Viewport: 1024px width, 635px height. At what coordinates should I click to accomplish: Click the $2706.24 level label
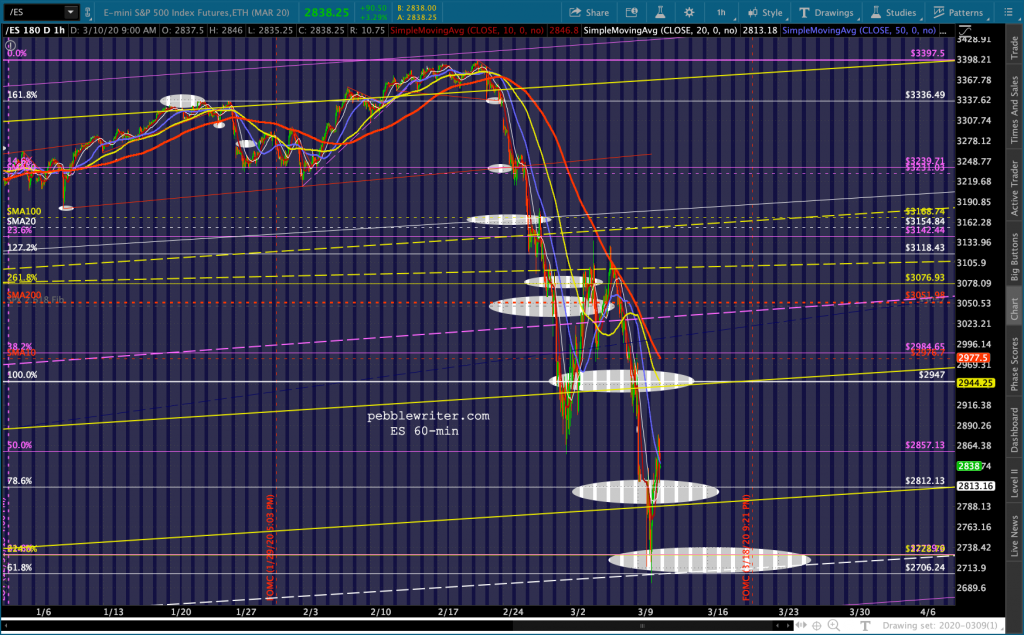tap(925, 567)
